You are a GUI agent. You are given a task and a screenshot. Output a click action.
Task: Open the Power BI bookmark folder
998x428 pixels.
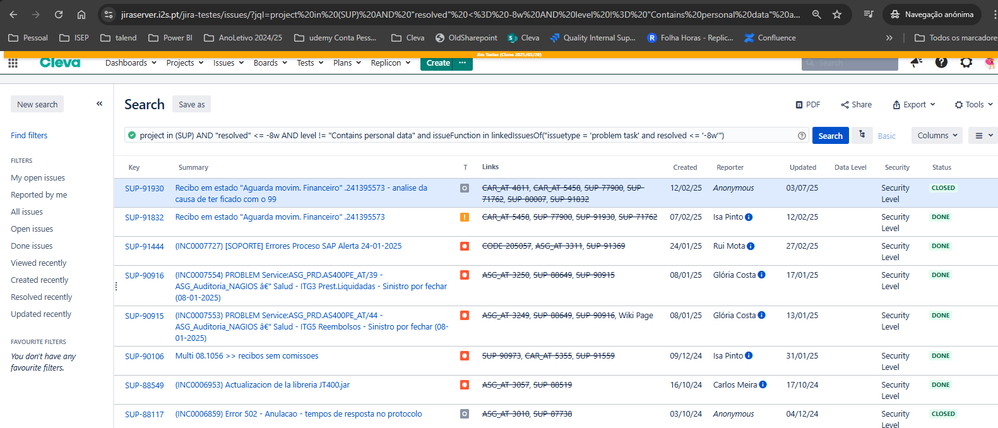[170, 38]
